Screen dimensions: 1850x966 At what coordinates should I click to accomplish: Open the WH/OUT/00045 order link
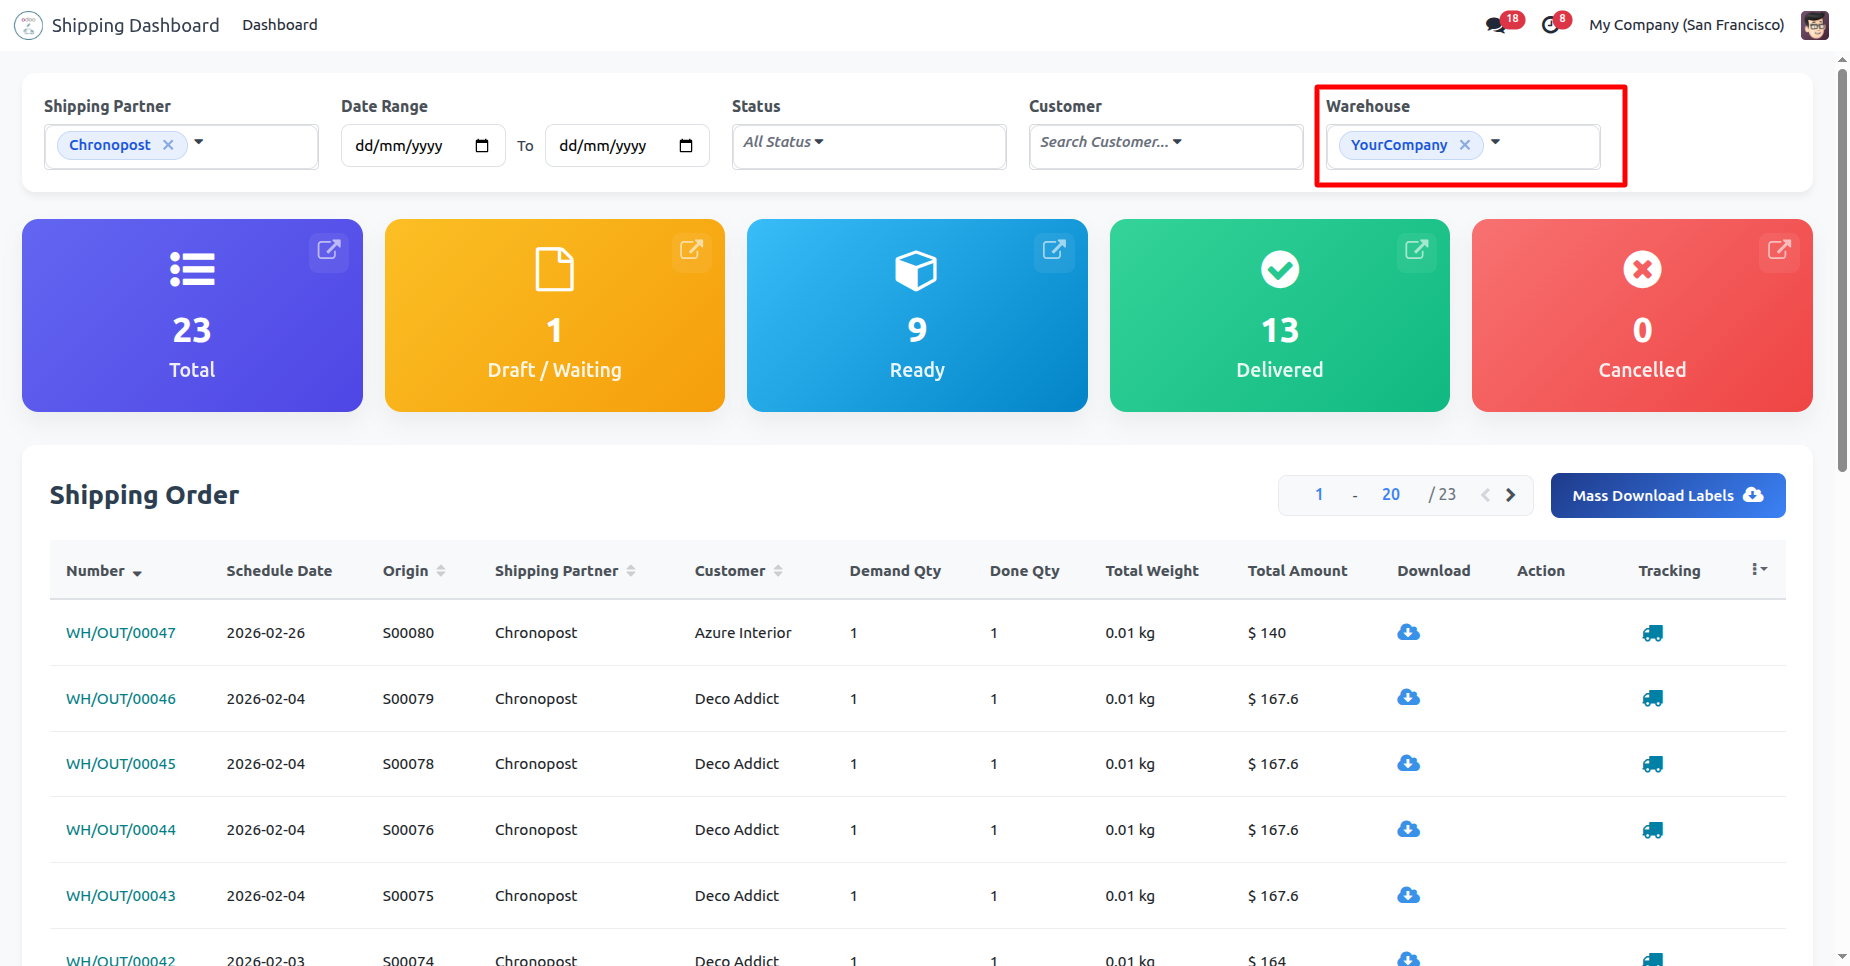(121, 764)
